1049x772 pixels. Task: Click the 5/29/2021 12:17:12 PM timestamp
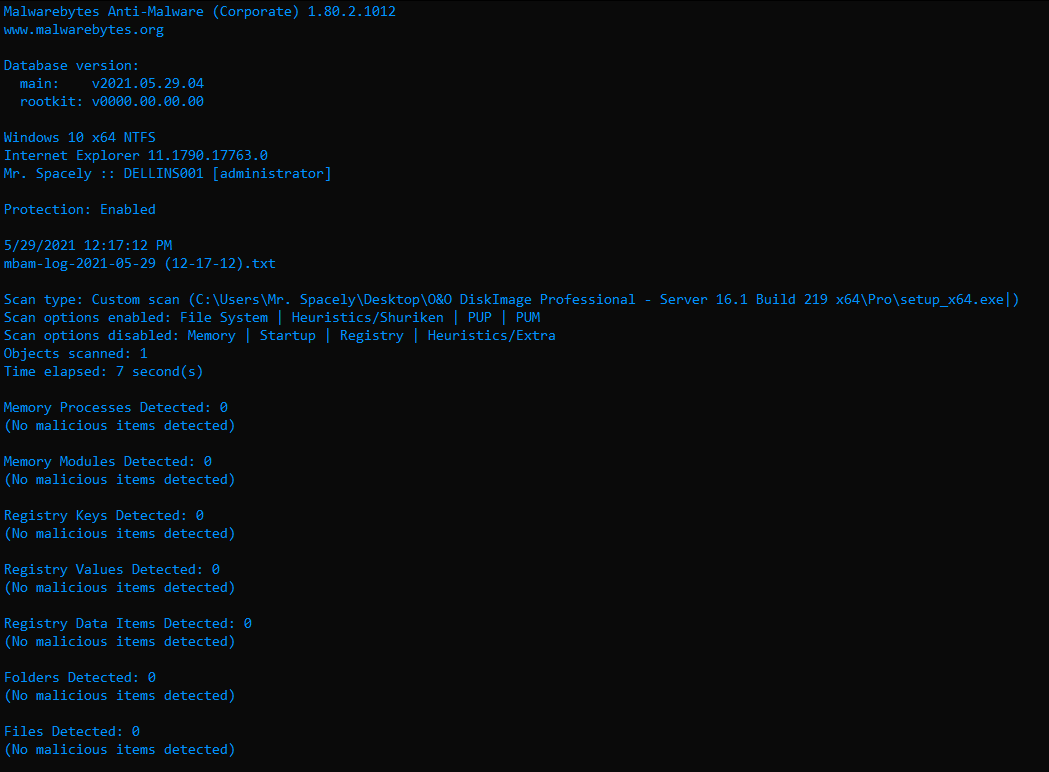(88, 246)
